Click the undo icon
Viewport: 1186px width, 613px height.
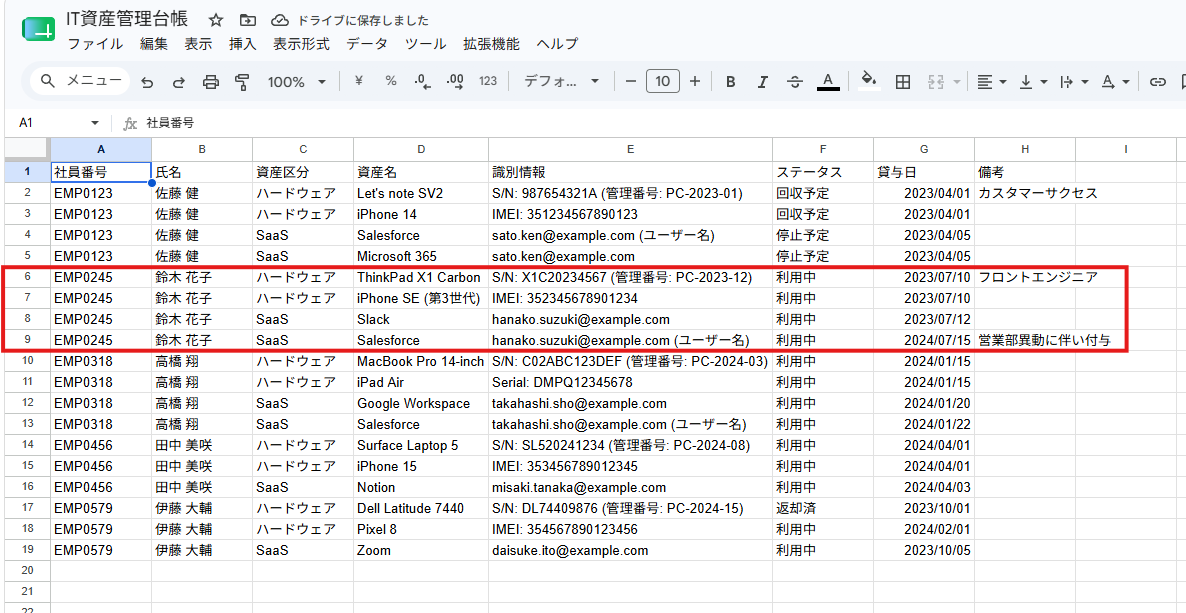(147, 82)
